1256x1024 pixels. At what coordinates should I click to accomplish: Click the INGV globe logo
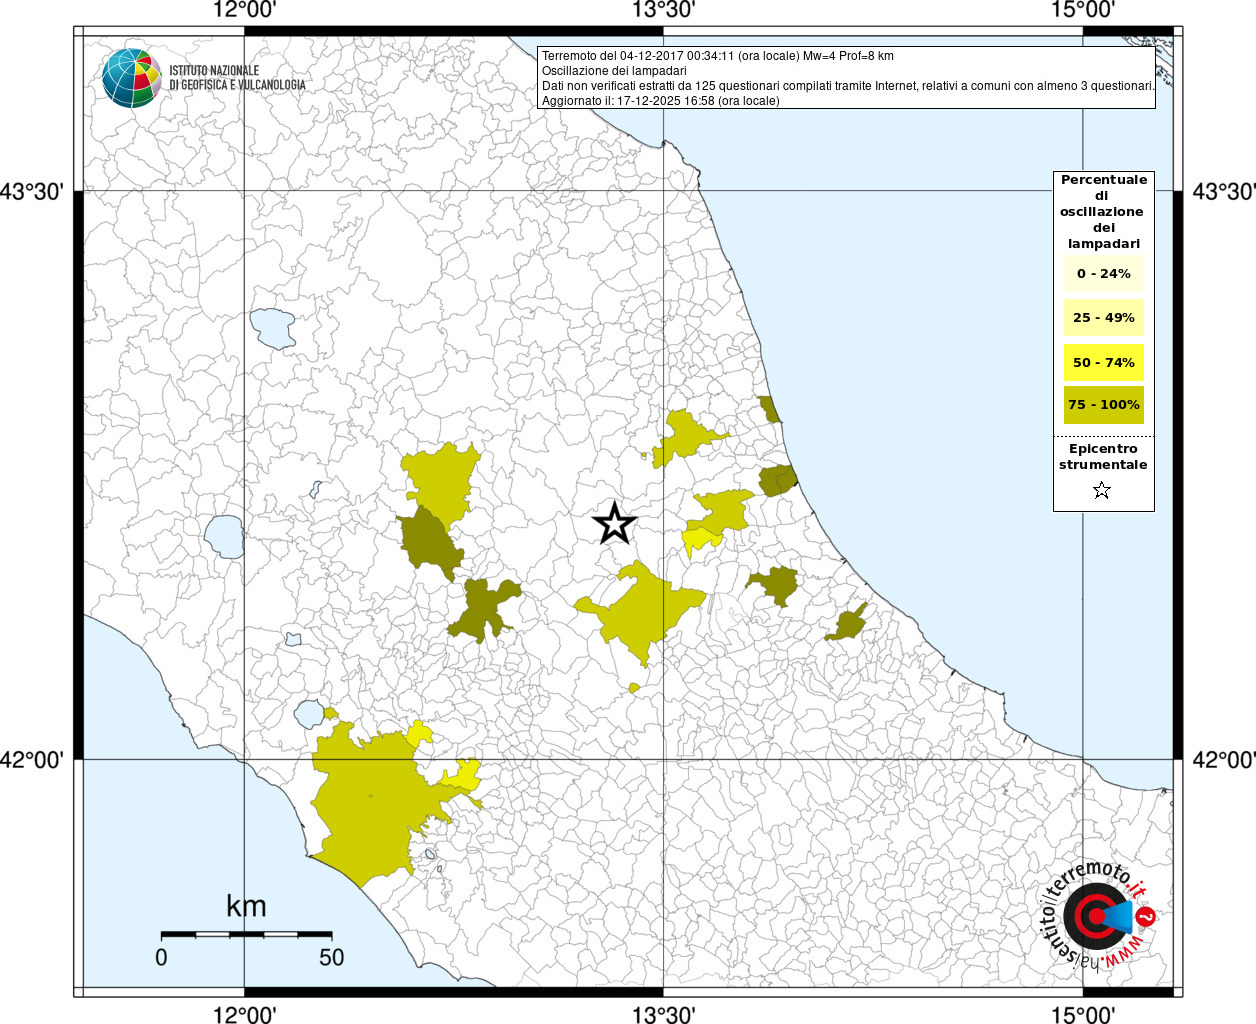[x=131, y=77]
